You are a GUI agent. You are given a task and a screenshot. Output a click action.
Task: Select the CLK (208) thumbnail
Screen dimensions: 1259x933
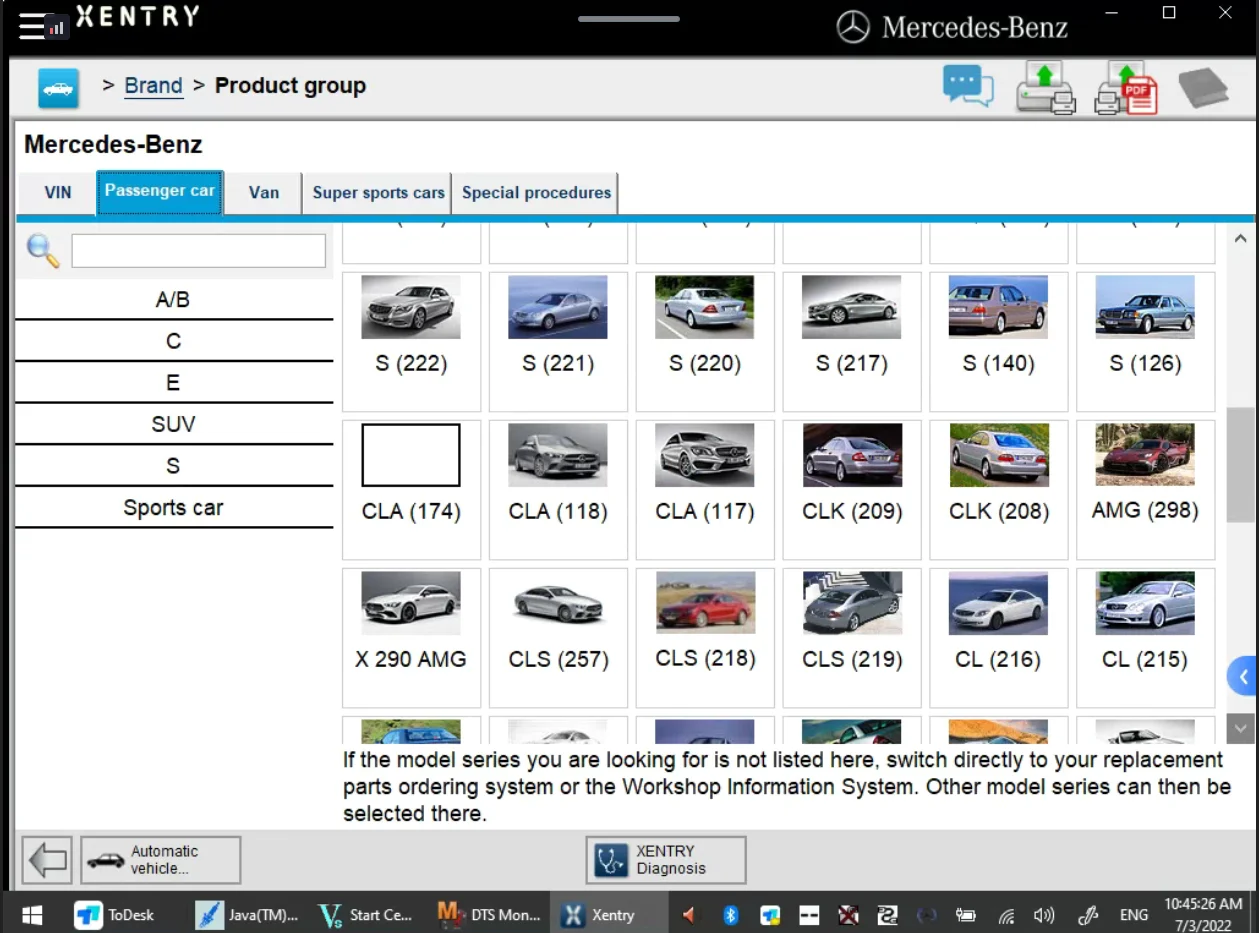(x=999, y=455)
